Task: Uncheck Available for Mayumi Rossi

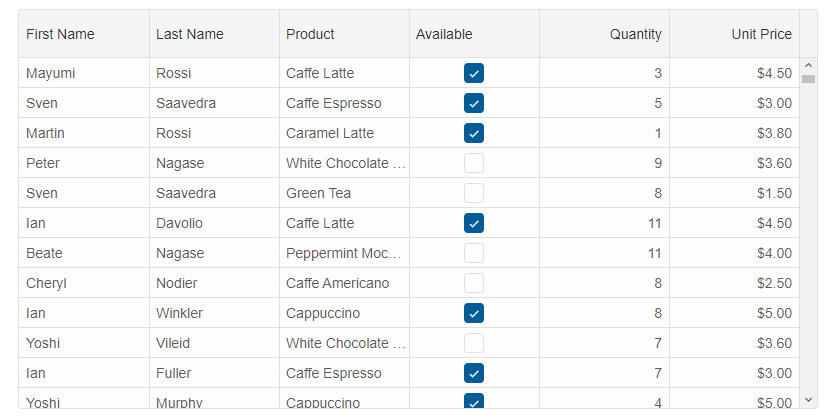Action: click(x=474, y=73)
